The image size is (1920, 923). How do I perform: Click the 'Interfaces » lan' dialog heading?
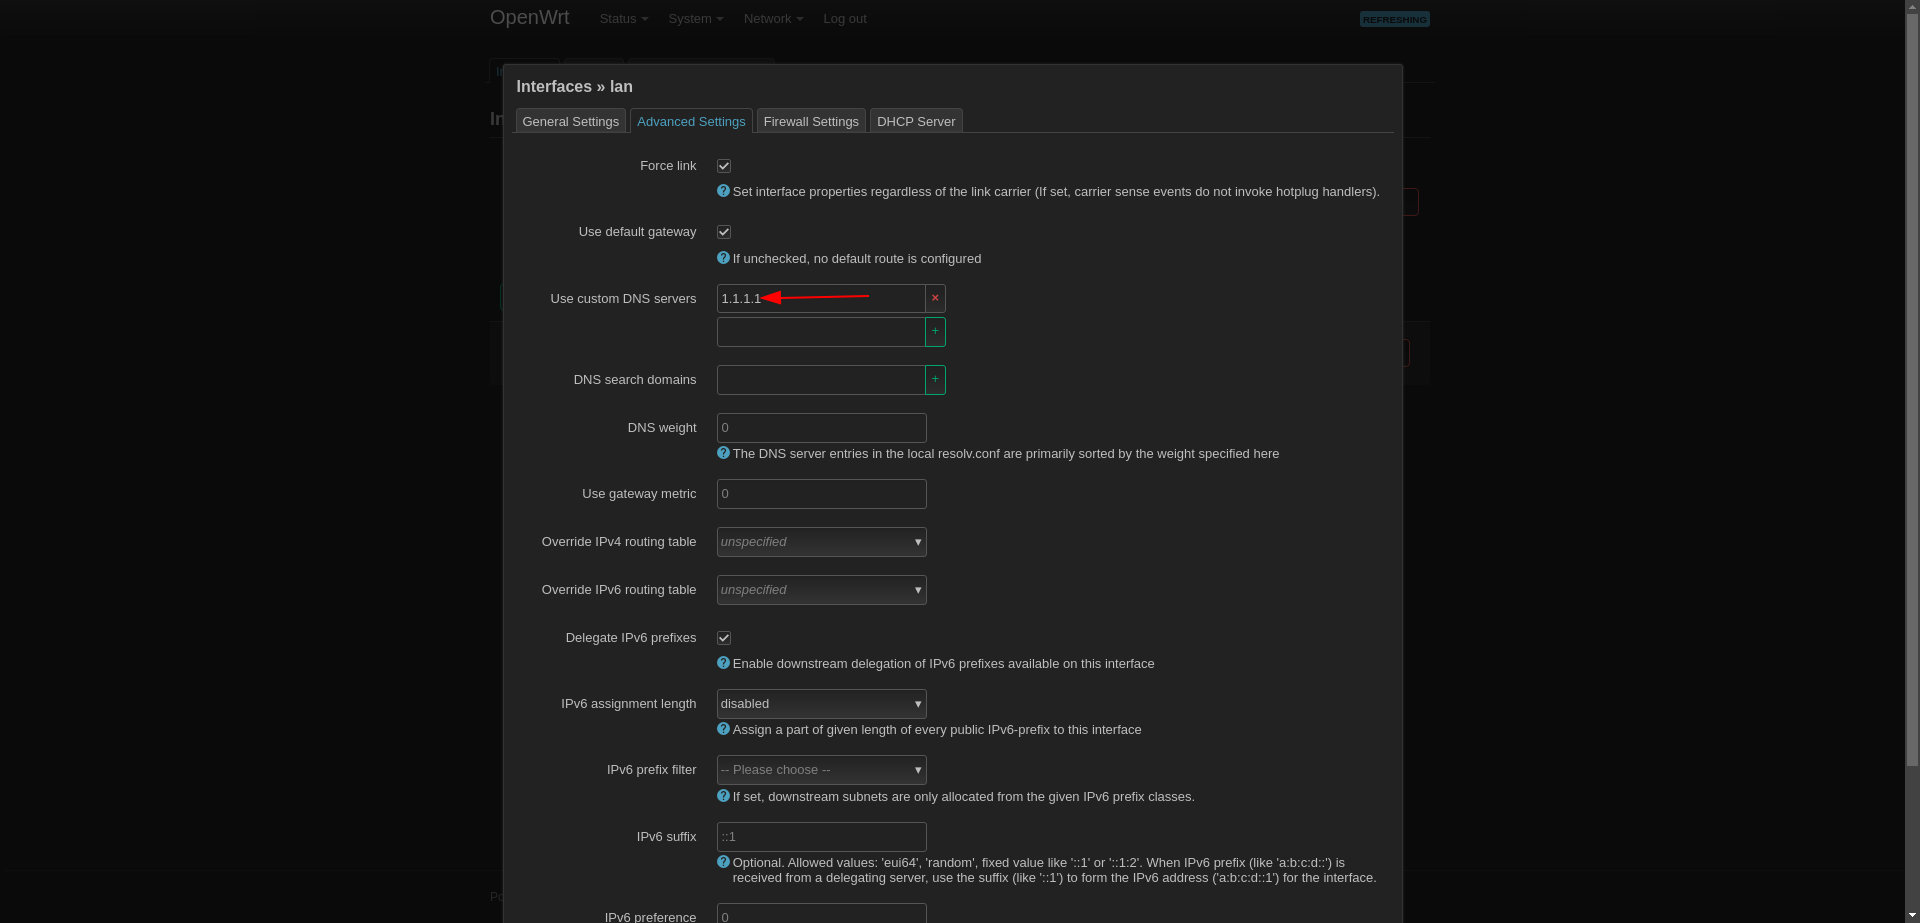(574, 87)
